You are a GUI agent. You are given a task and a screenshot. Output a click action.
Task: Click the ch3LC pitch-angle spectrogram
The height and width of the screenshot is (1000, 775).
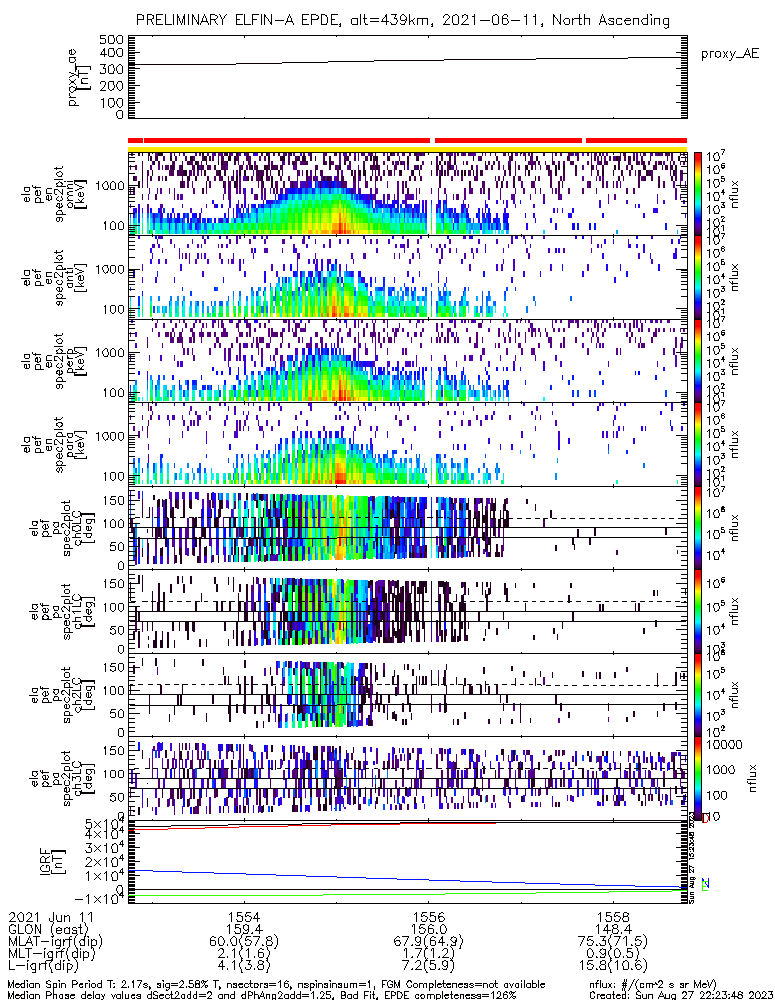tap(408, 779)
